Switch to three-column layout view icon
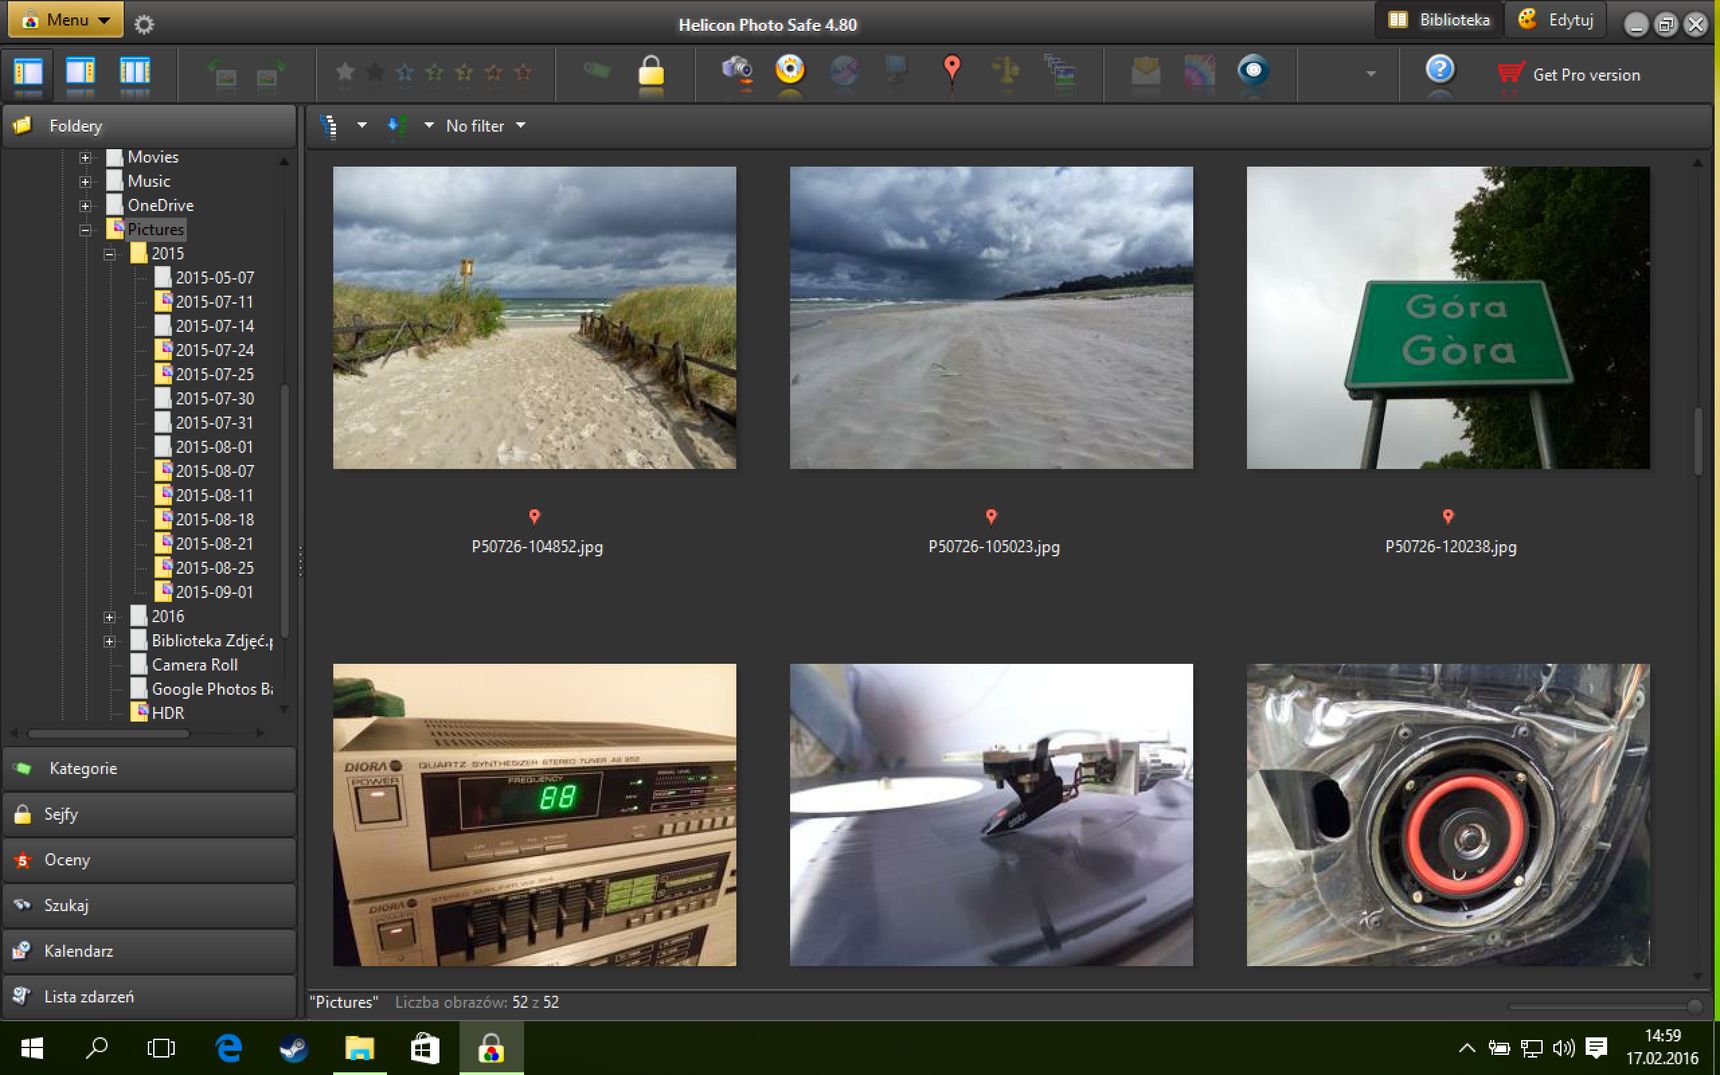 coord(134,73)
